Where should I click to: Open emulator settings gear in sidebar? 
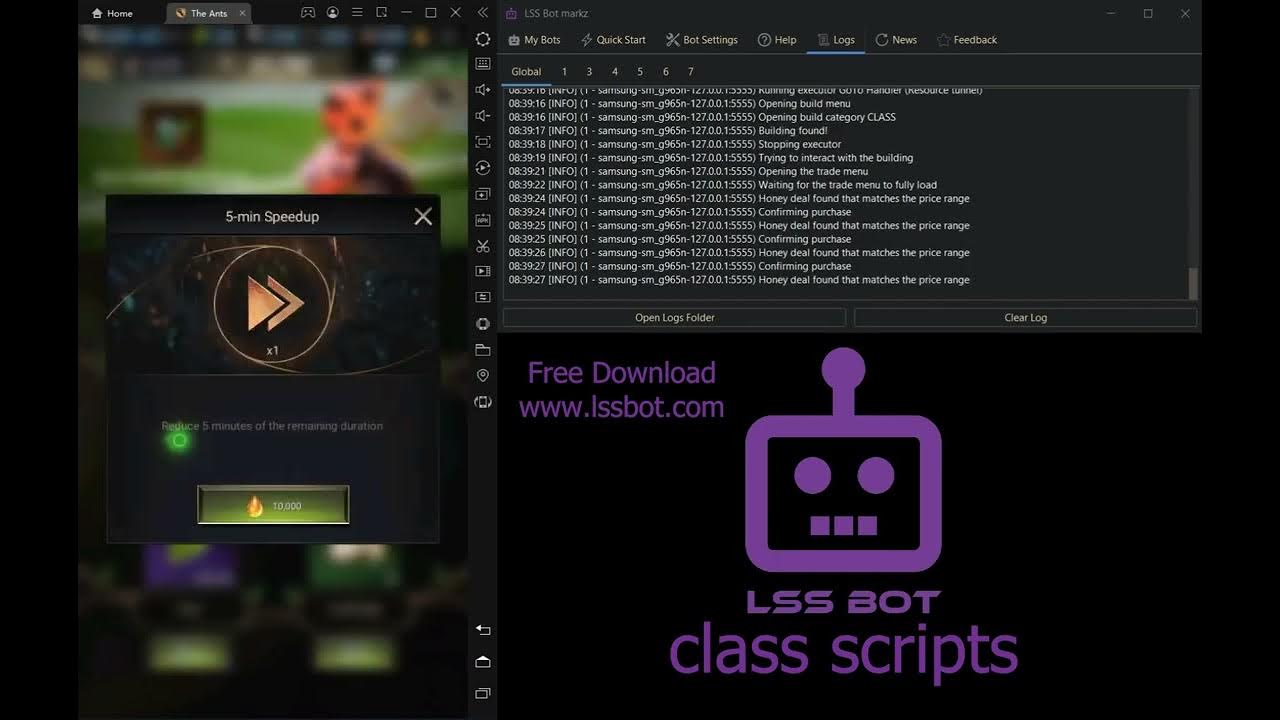[x=483, y=39]
